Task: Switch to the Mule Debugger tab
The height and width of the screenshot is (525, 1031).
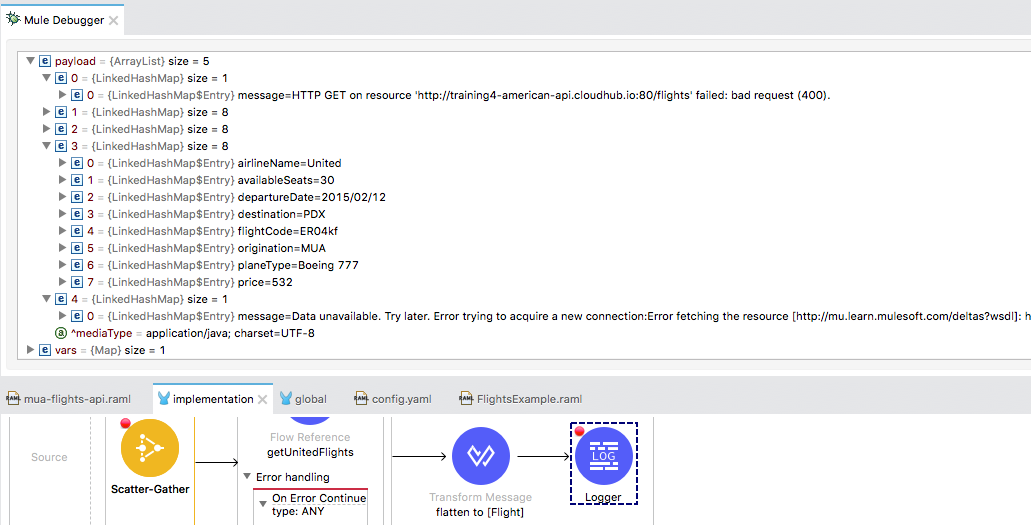Action: point(64,20)
